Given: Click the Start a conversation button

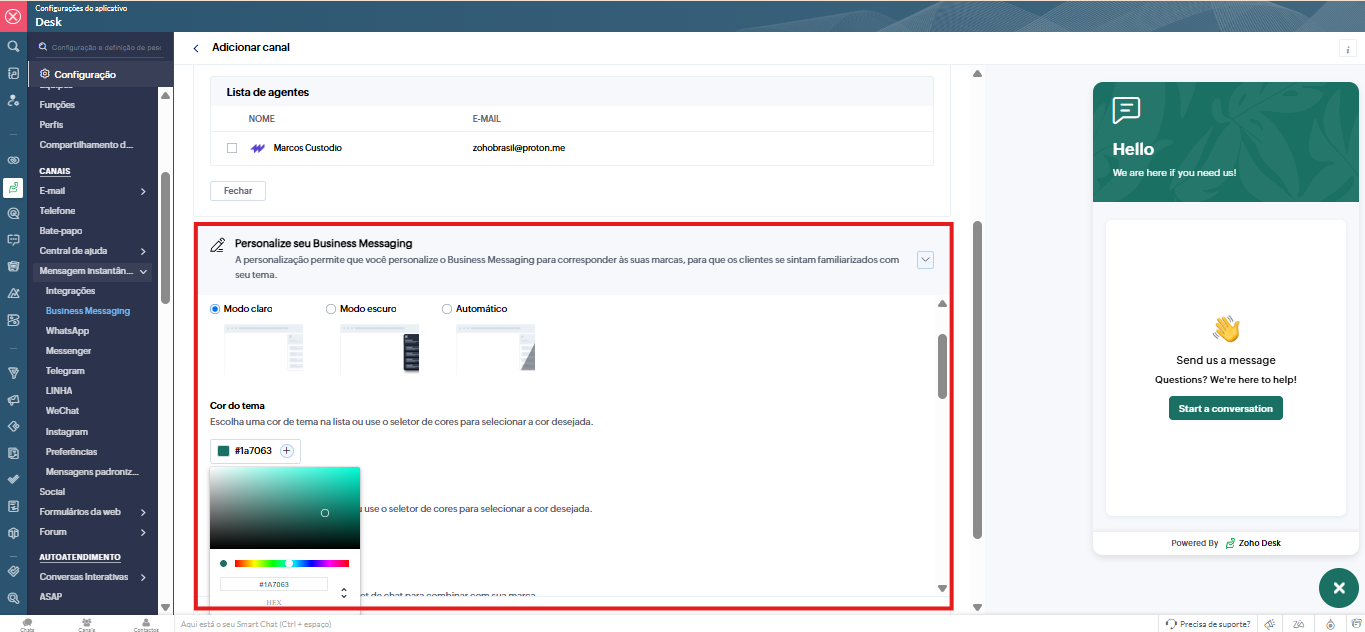Looking at the screenshot, I should pos(1225,408).
